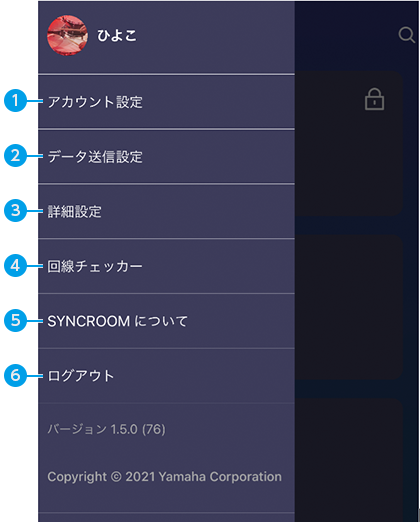Open アカウント設定 menu item
420x522 pixels.
click(166, 102)
